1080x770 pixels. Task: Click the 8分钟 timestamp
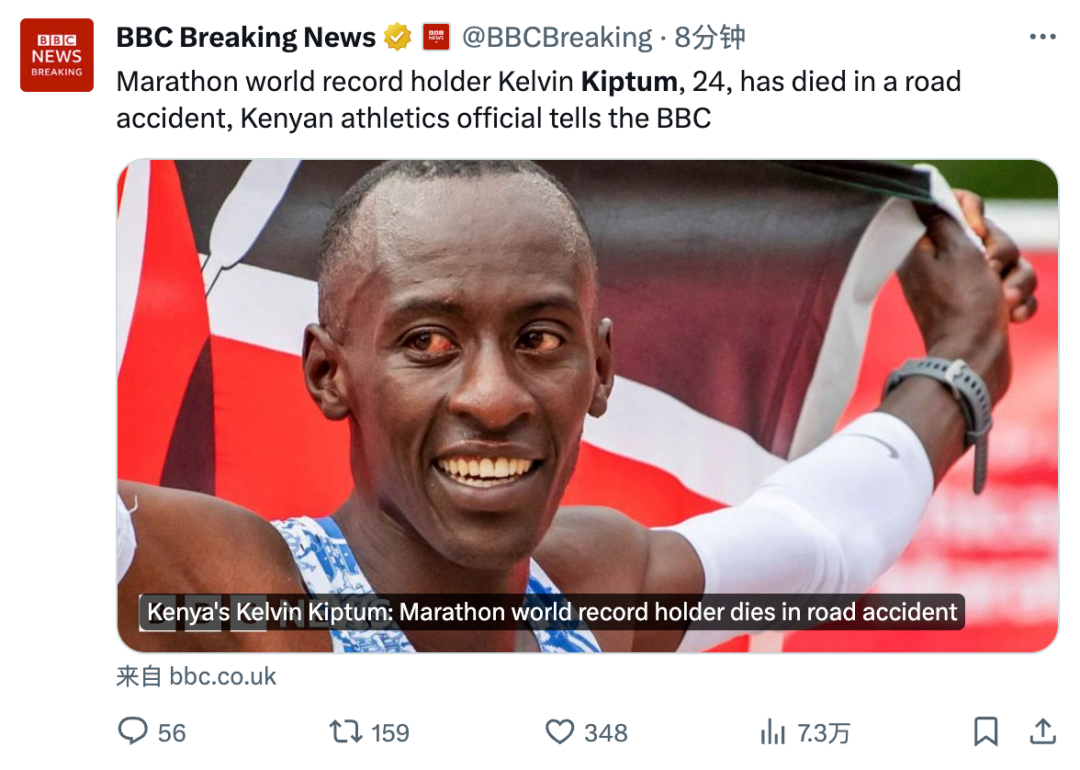coord(709,37)
